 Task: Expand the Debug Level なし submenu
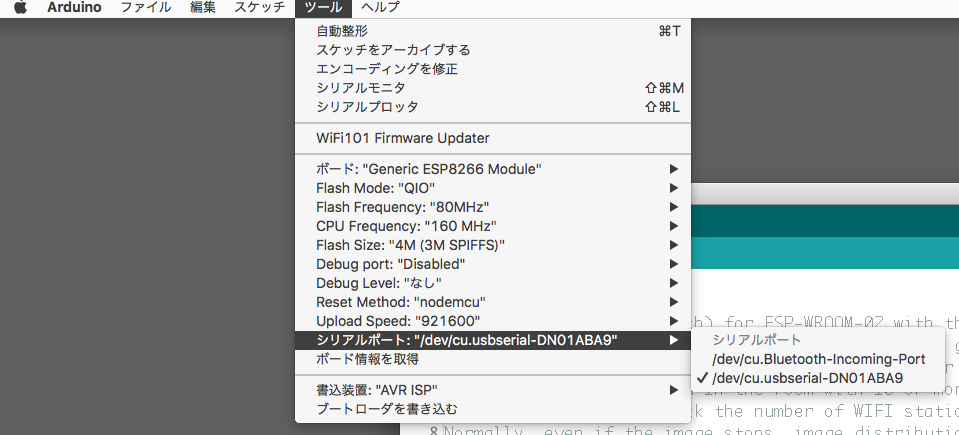493,283
